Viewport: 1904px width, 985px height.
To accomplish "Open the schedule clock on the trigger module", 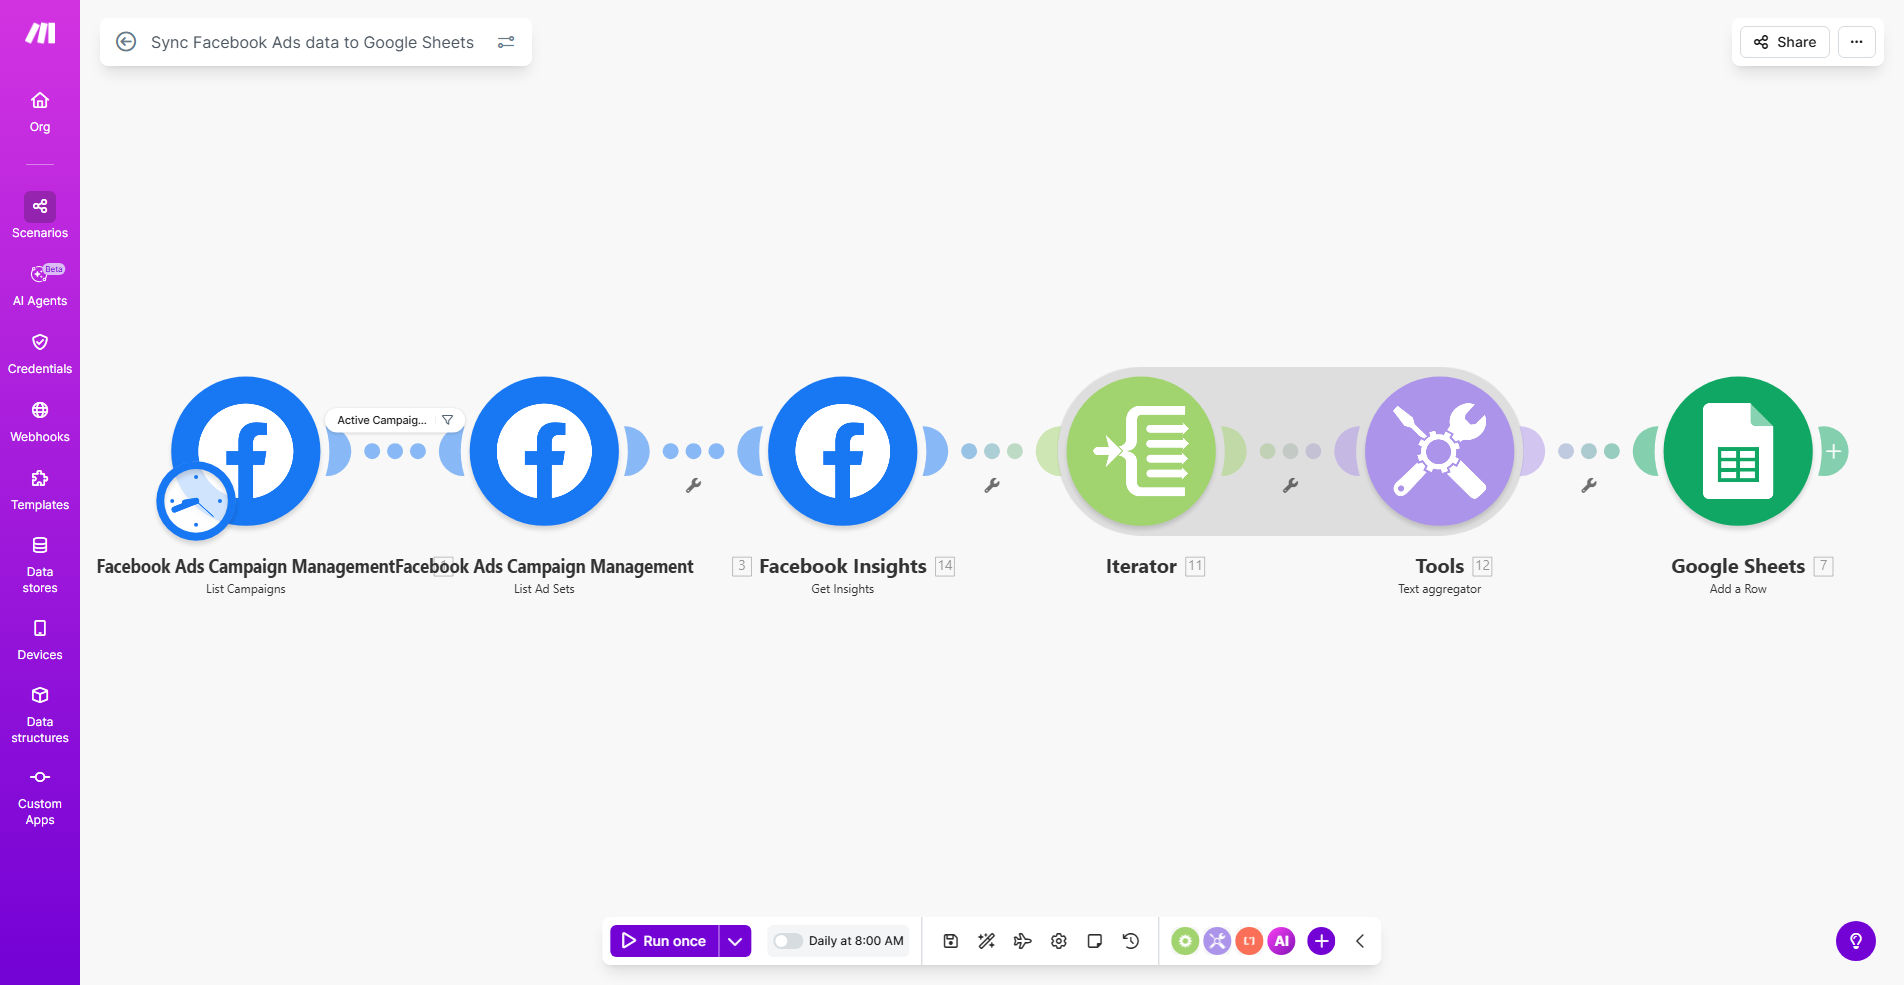I will tap(195, 501).
